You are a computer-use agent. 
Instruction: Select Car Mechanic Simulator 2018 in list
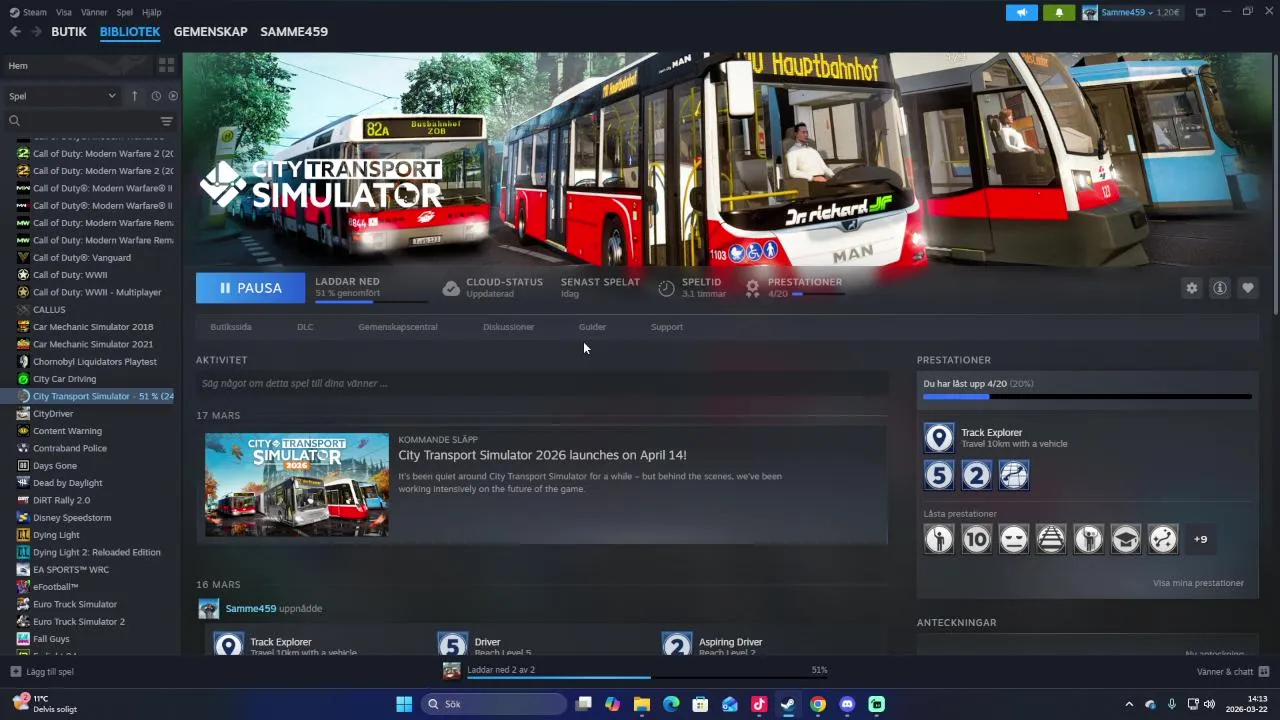point(91,327)
